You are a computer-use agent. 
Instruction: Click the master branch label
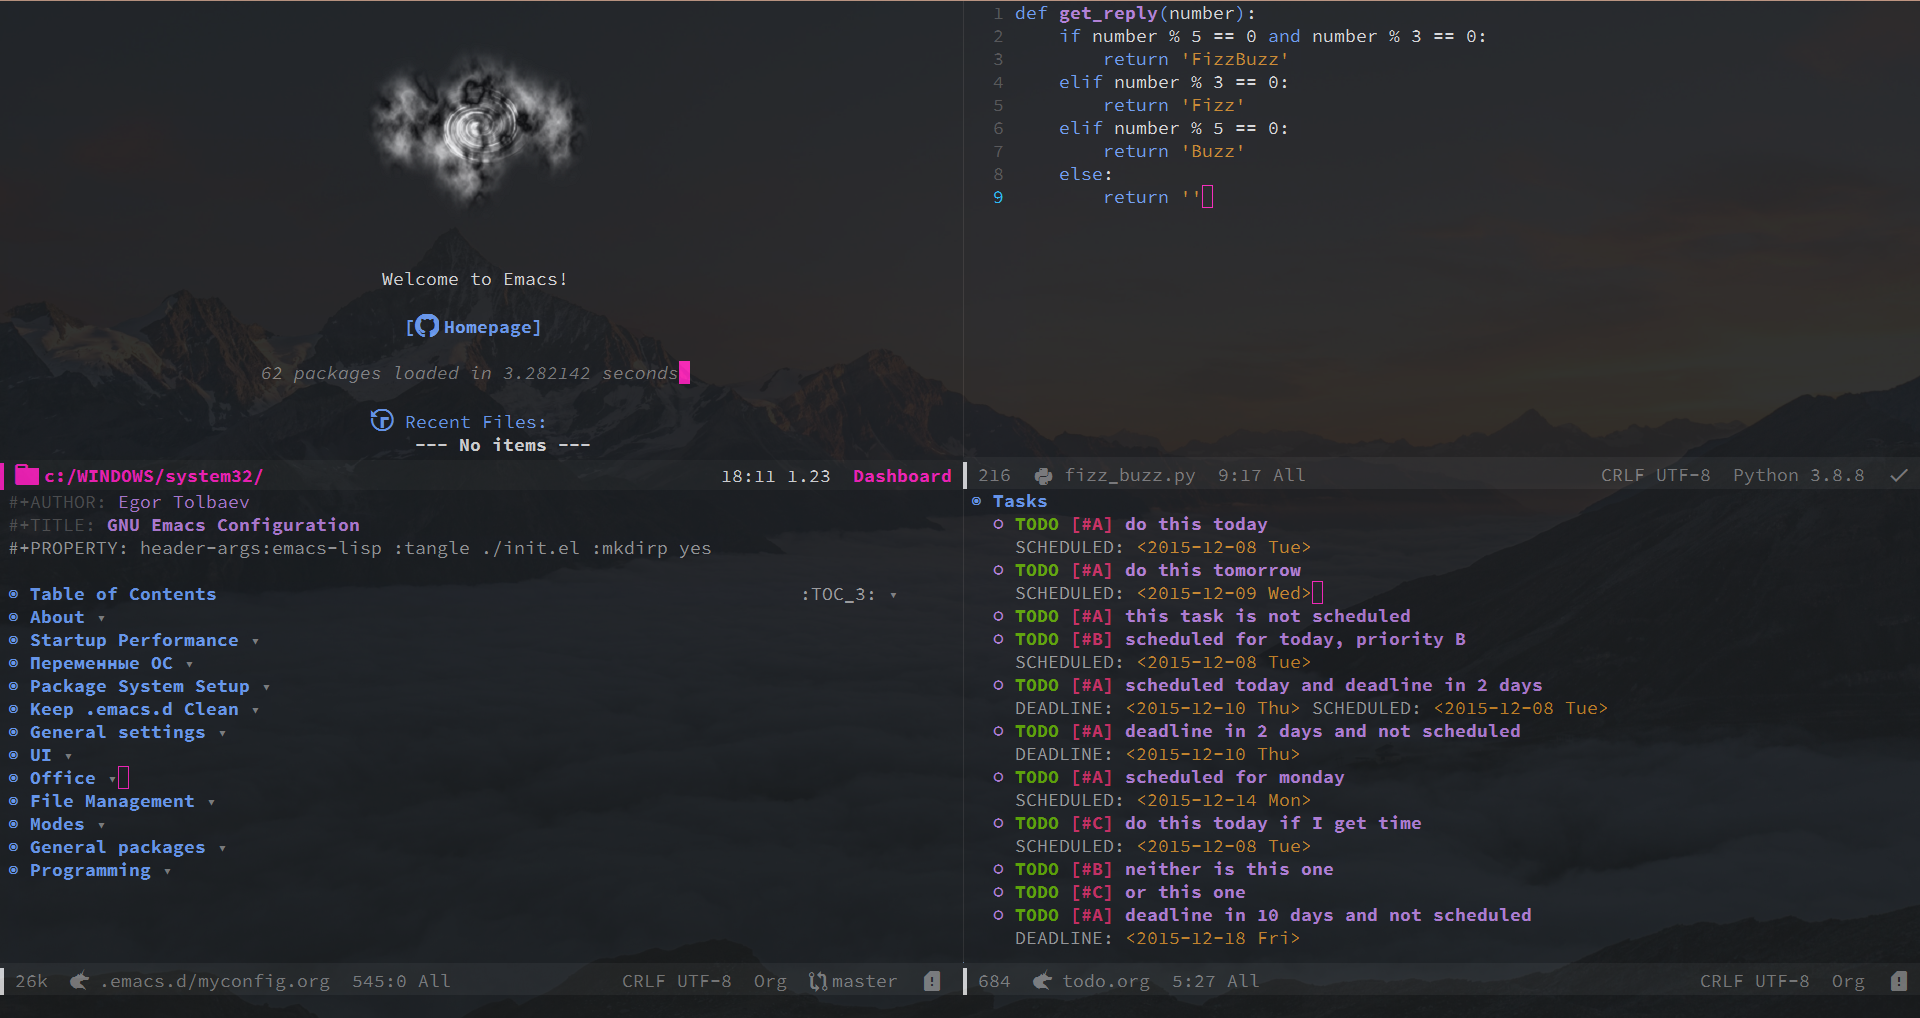click(x=864, y=981)
